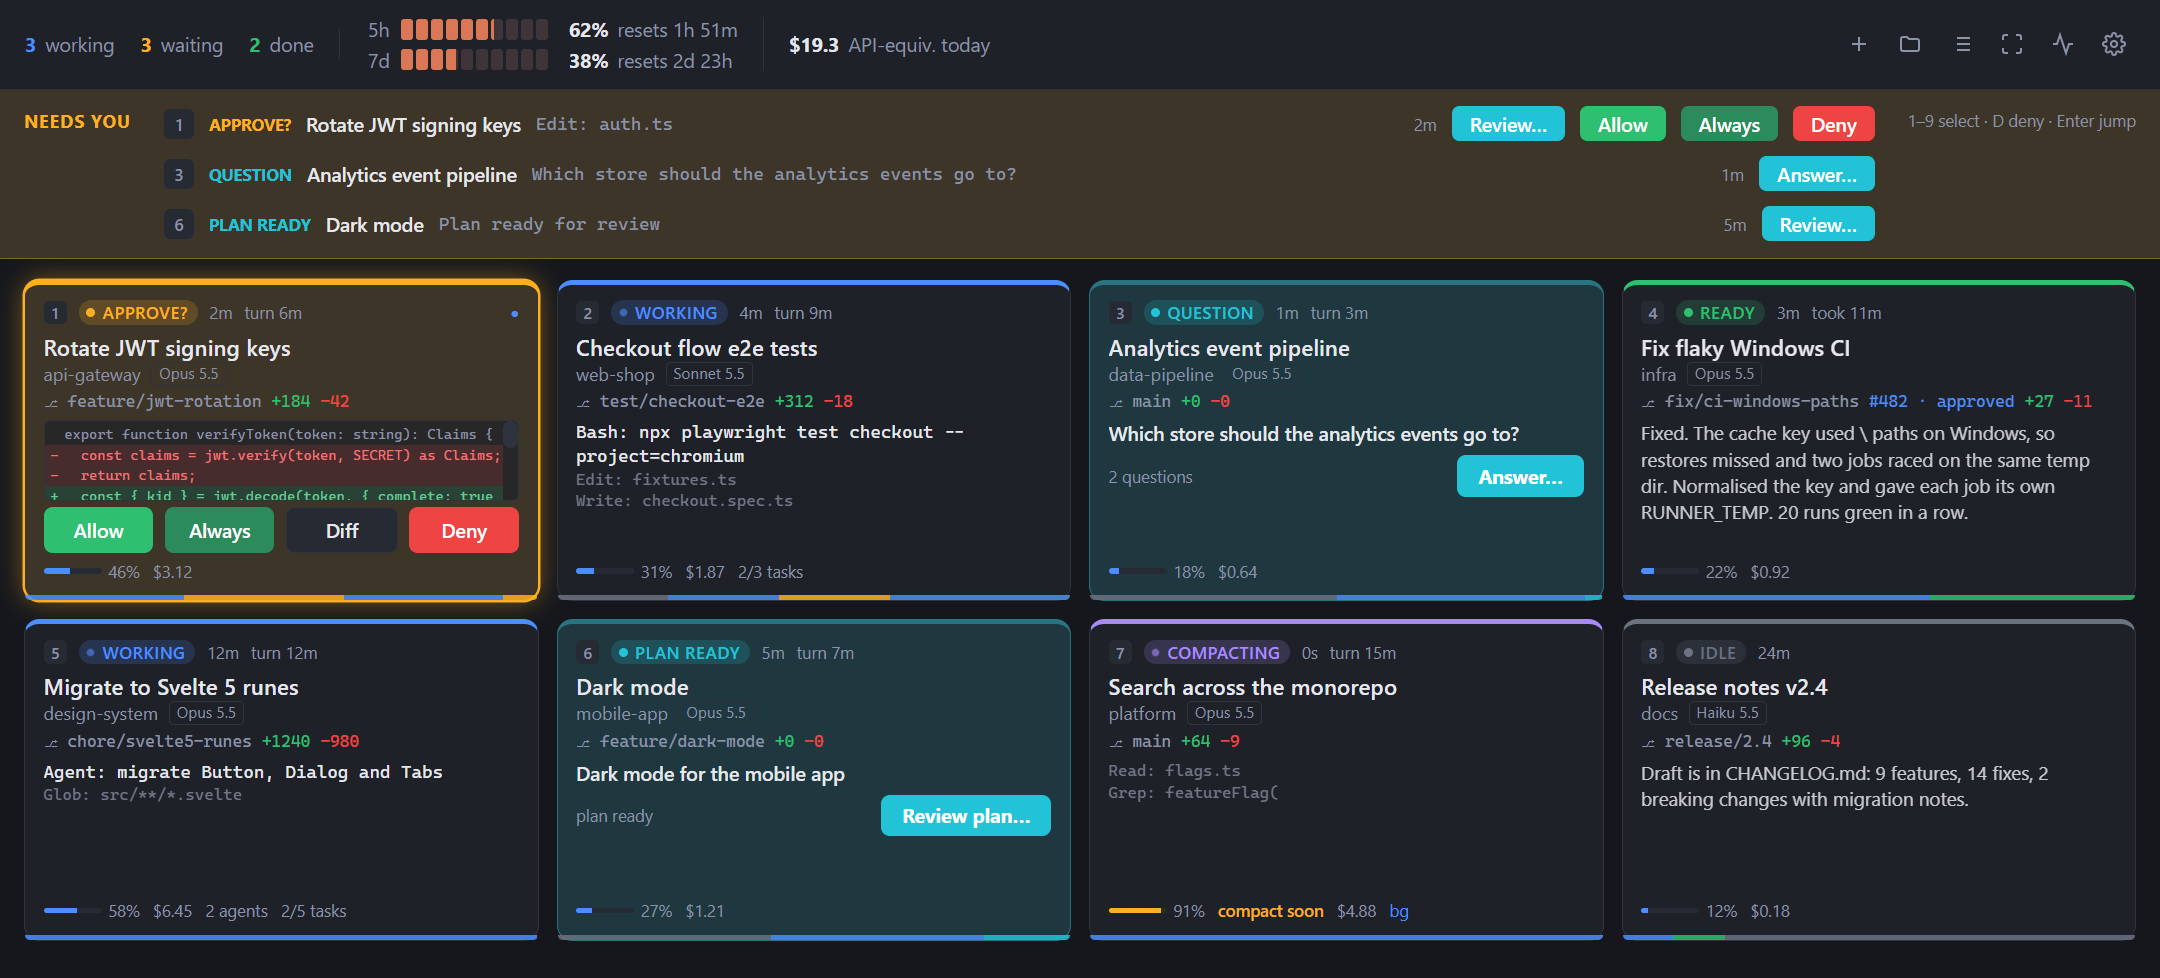Image resolution: width=2160 pixels, height=978 pixels.
Task: Click the PLAN READY badge on card 6
Action: coord(680,653)
